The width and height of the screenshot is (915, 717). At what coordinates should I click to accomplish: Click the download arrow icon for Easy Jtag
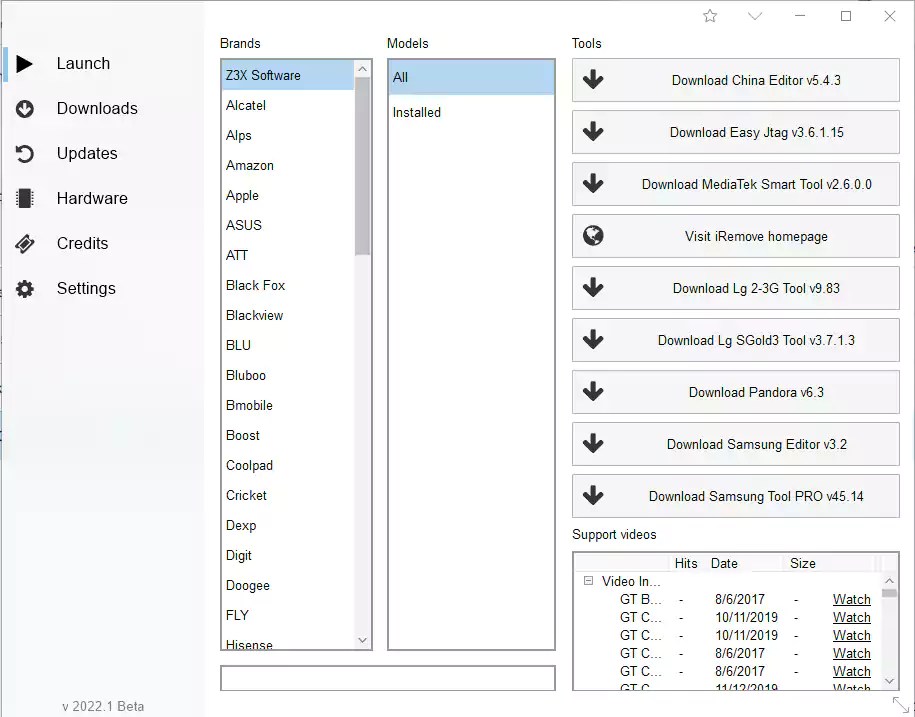click(x=593, y=132)
